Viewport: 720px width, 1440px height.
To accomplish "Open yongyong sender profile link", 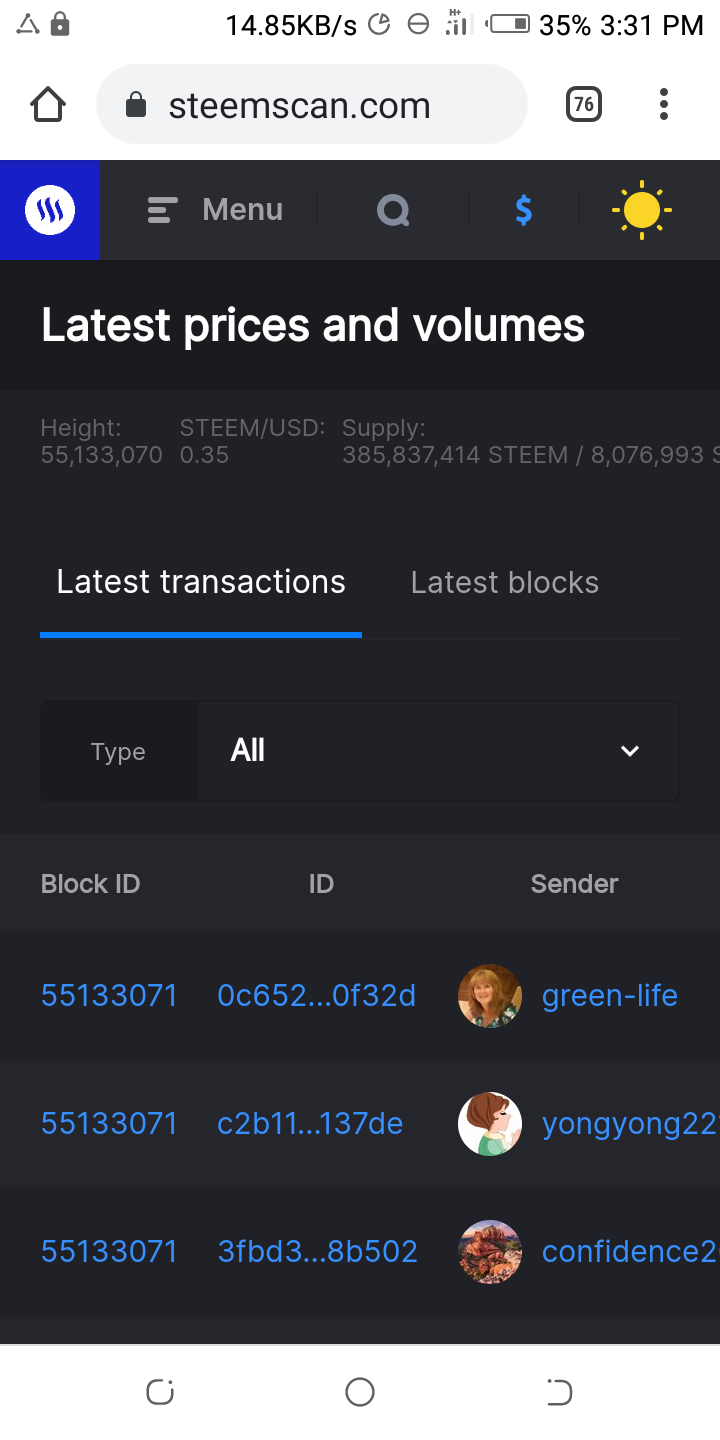I will point(628,1124).
